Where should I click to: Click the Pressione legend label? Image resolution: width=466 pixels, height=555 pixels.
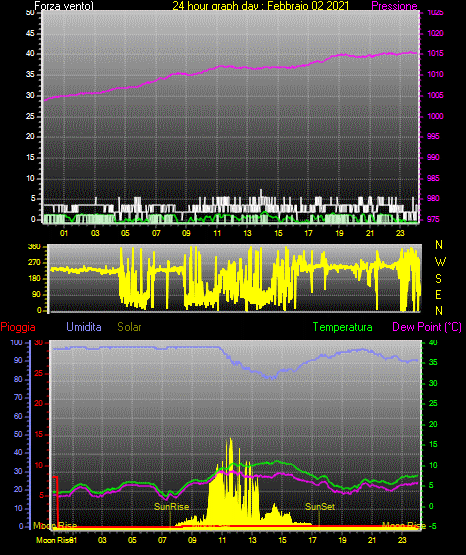click(x=394, y=6)
